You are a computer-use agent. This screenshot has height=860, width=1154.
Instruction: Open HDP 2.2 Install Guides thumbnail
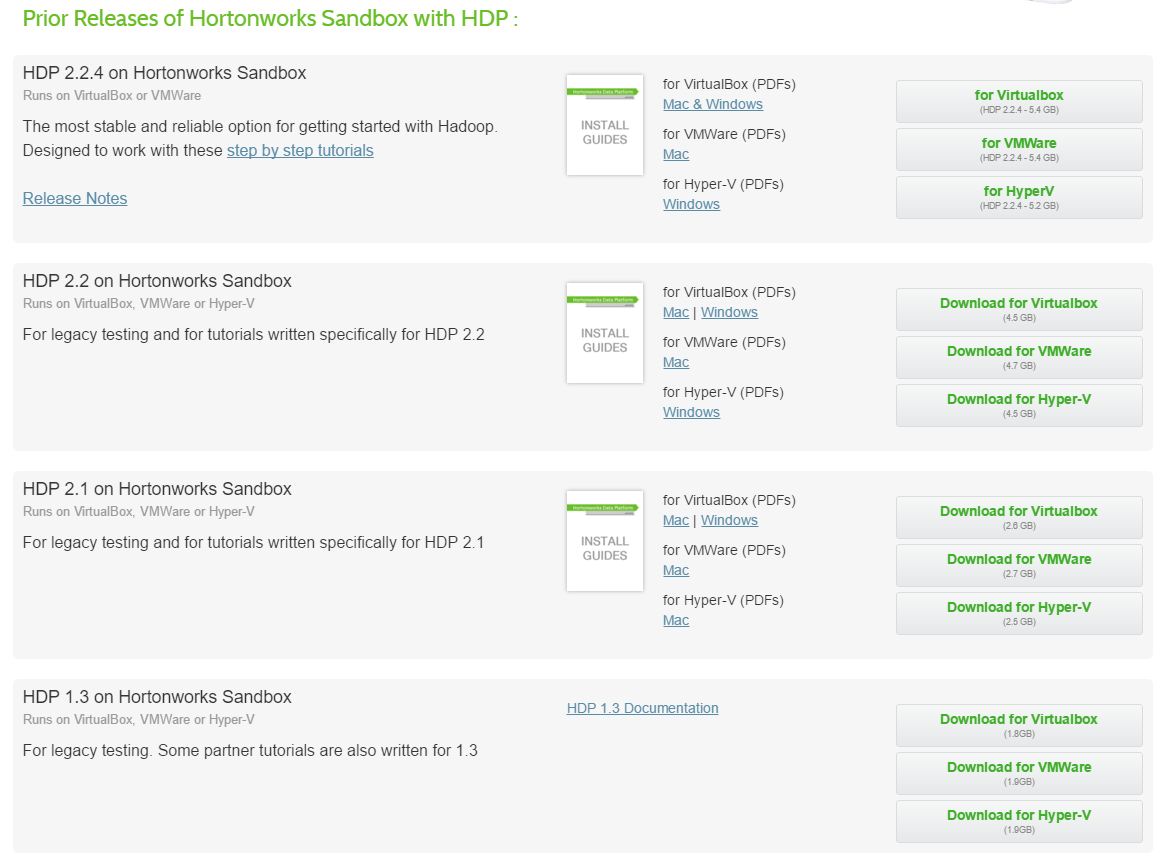pyautogui.click(x=604, y=333)
